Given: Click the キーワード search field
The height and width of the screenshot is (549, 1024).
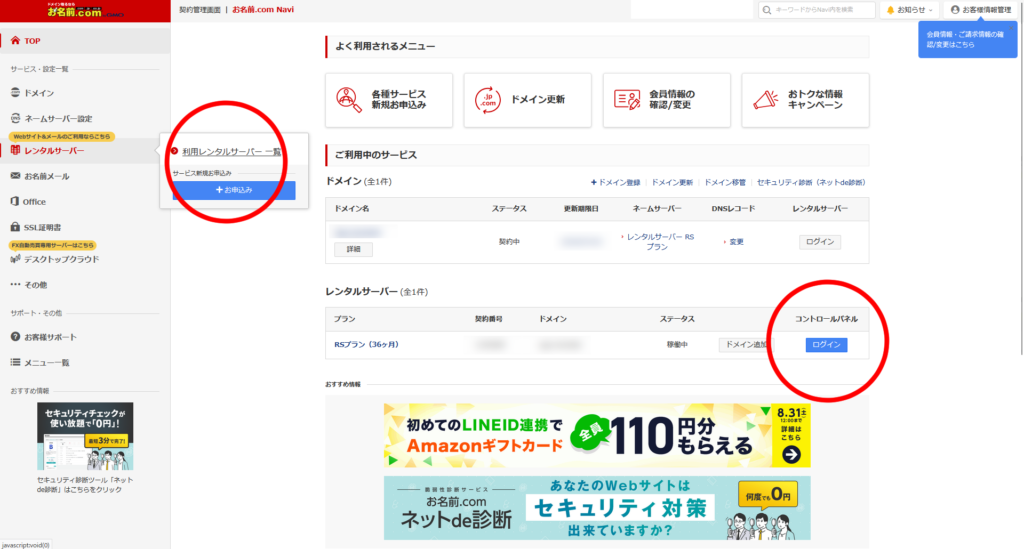Looking at the screenshot, I should click(820, 10).
